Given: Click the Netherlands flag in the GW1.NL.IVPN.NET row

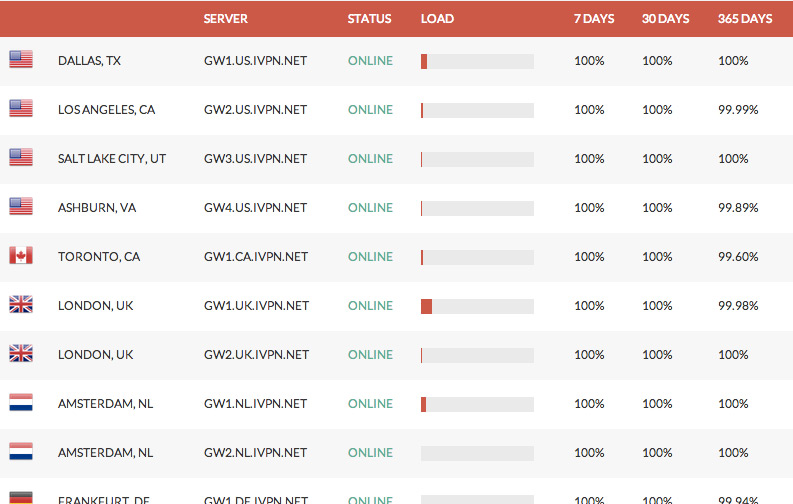Looking at the screenshot, I should (21, 403).
